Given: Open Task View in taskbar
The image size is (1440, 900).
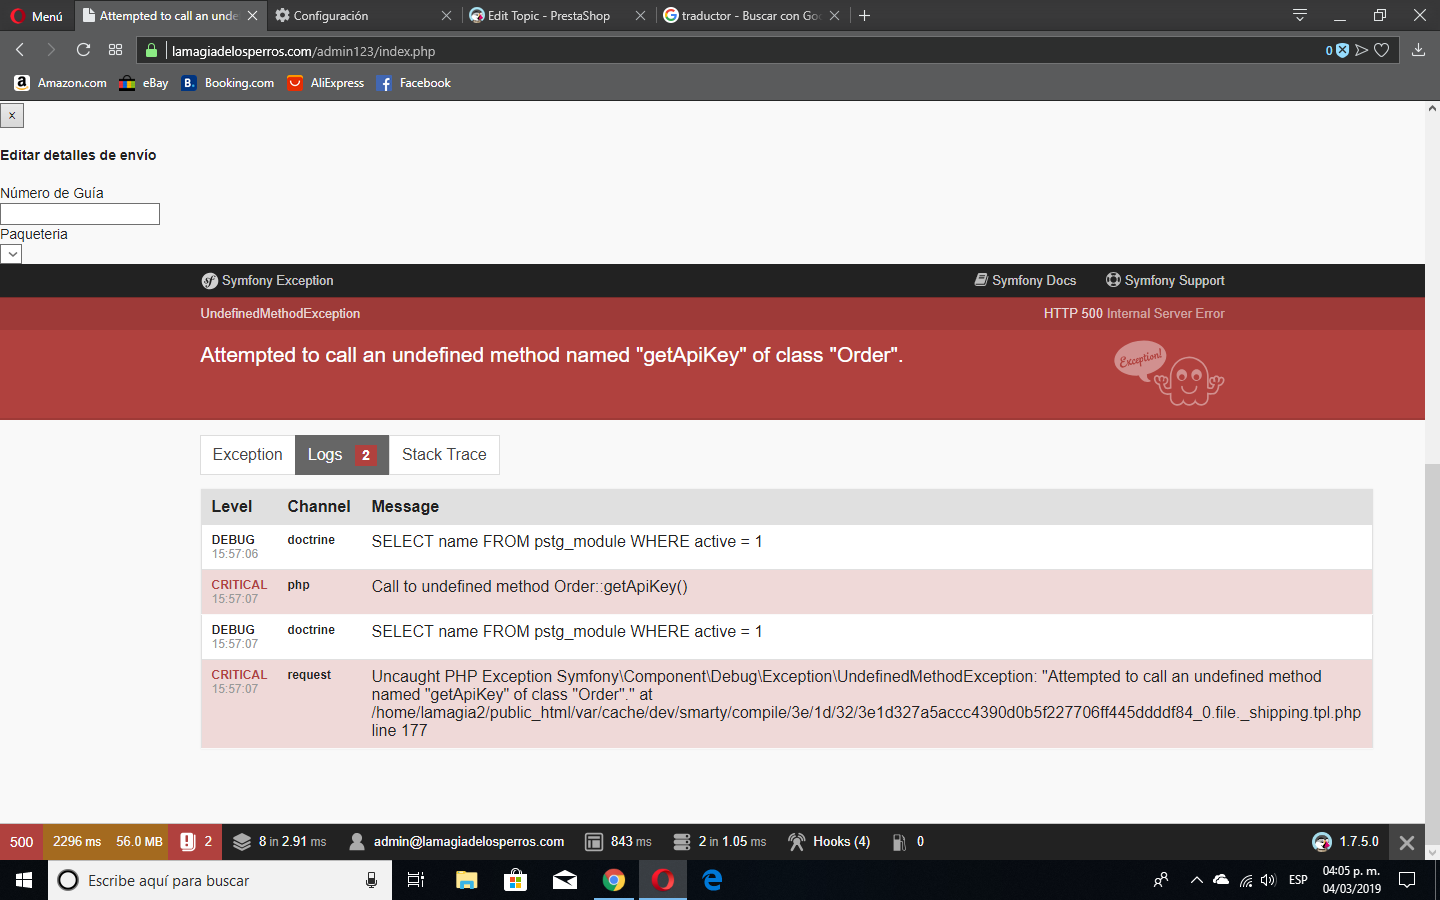Looking at the screenshot, I should (x=416, y=880).
